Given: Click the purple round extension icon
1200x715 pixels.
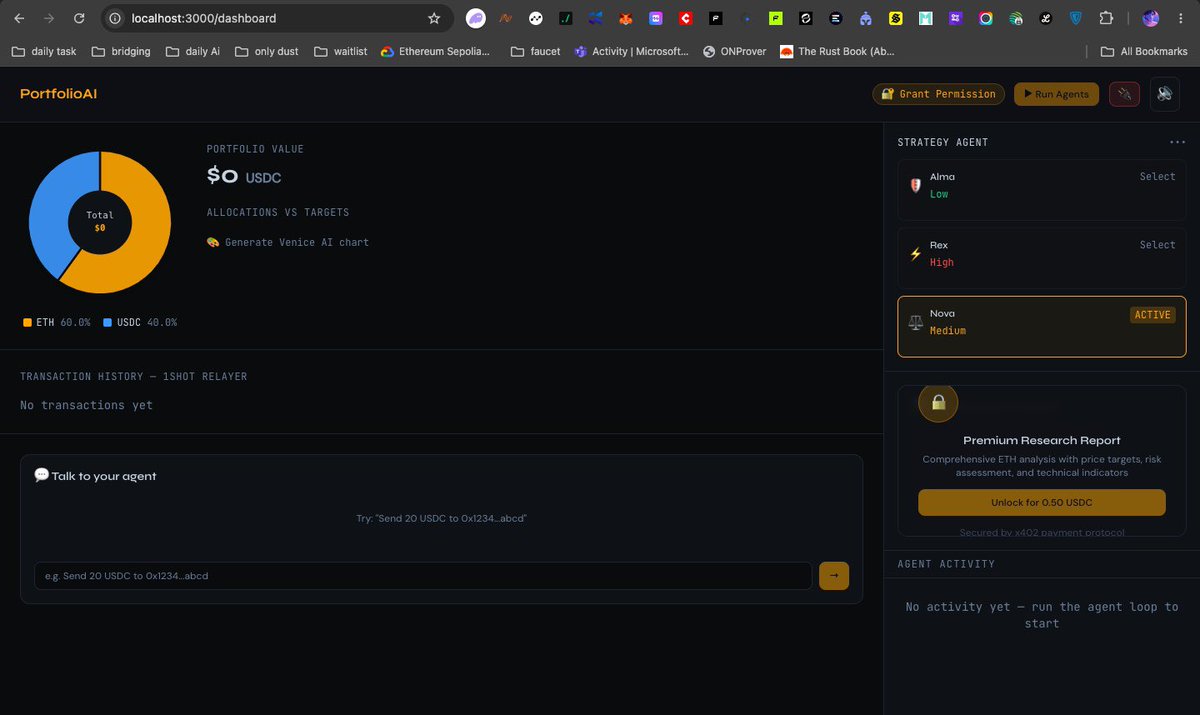Looking at the screenshot, I should click(476, 18).
